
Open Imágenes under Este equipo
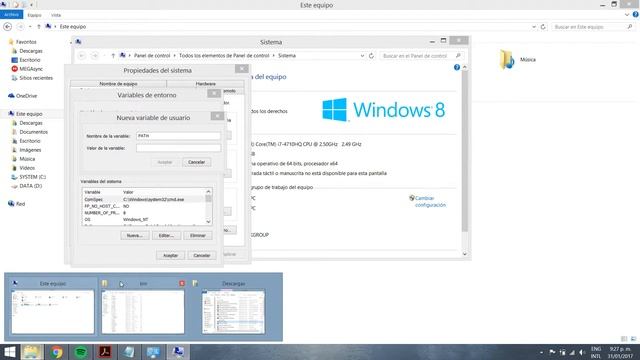coord(30,150)
